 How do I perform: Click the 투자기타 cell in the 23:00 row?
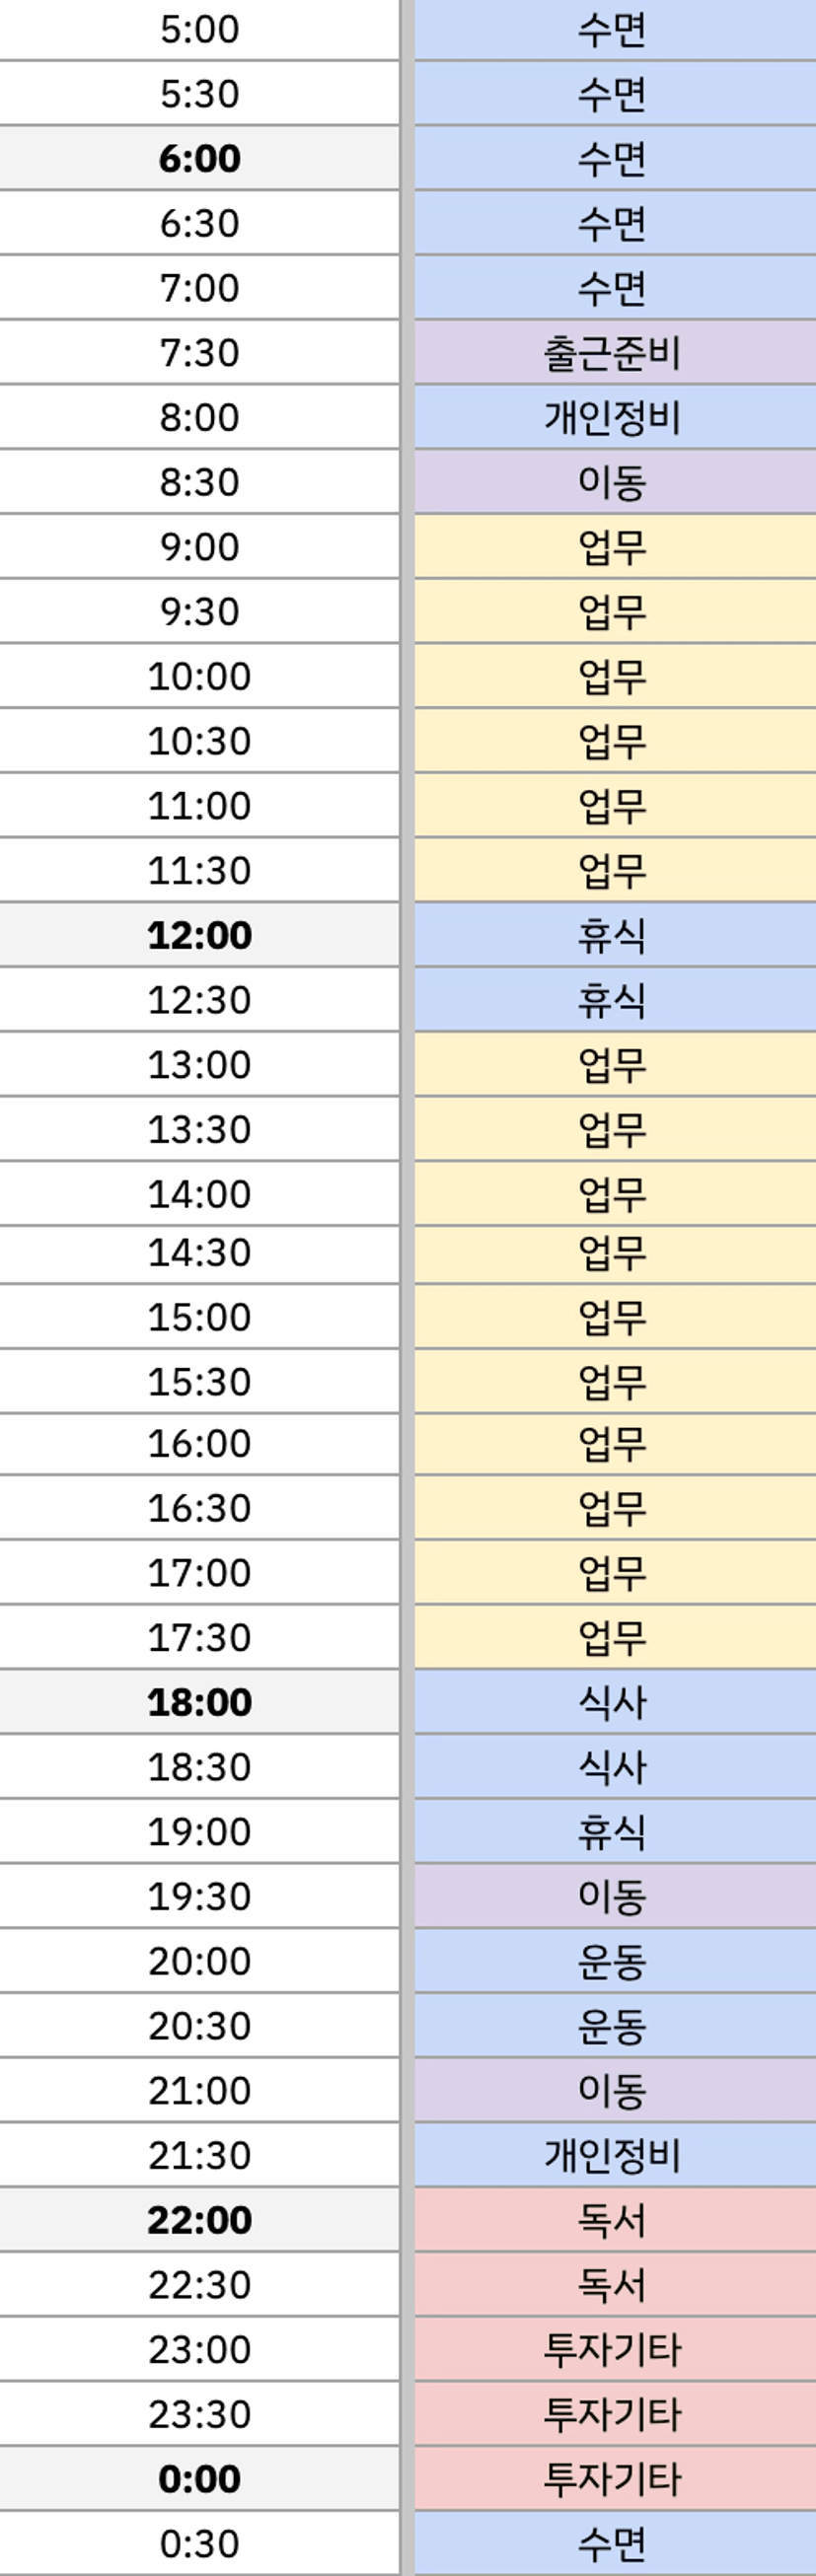(x=612, y=2349)
